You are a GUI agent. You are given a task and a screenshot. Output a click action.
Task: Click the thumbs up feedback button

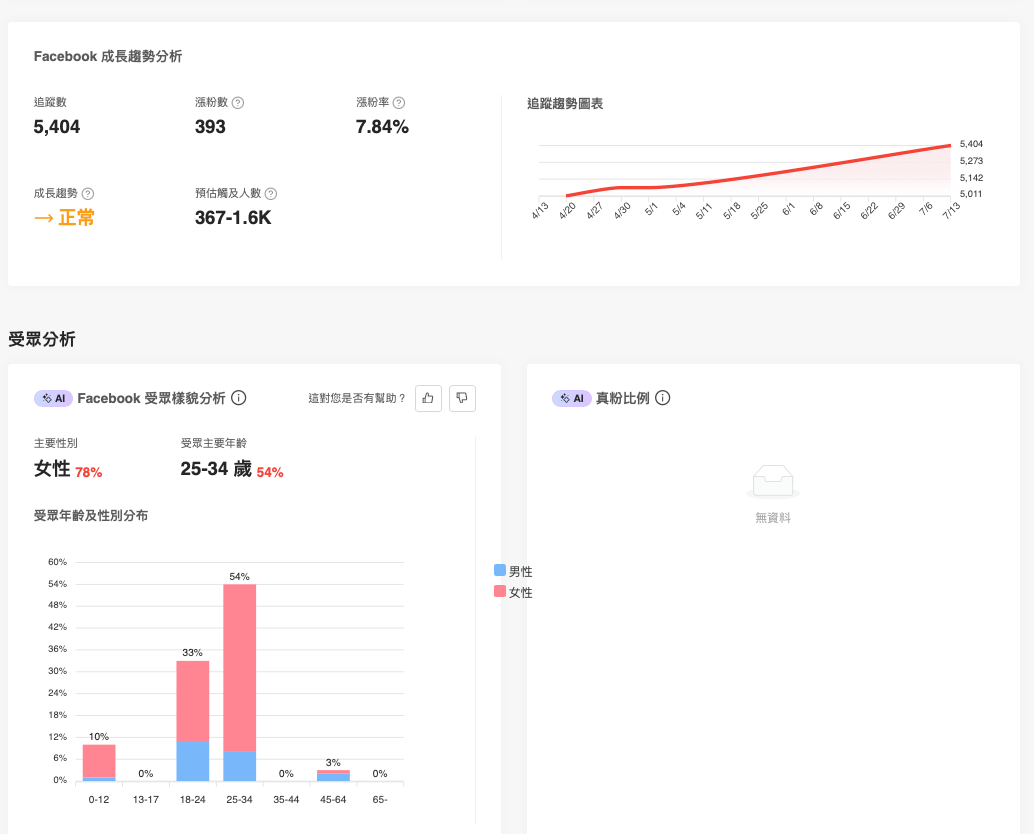(428, 398)
